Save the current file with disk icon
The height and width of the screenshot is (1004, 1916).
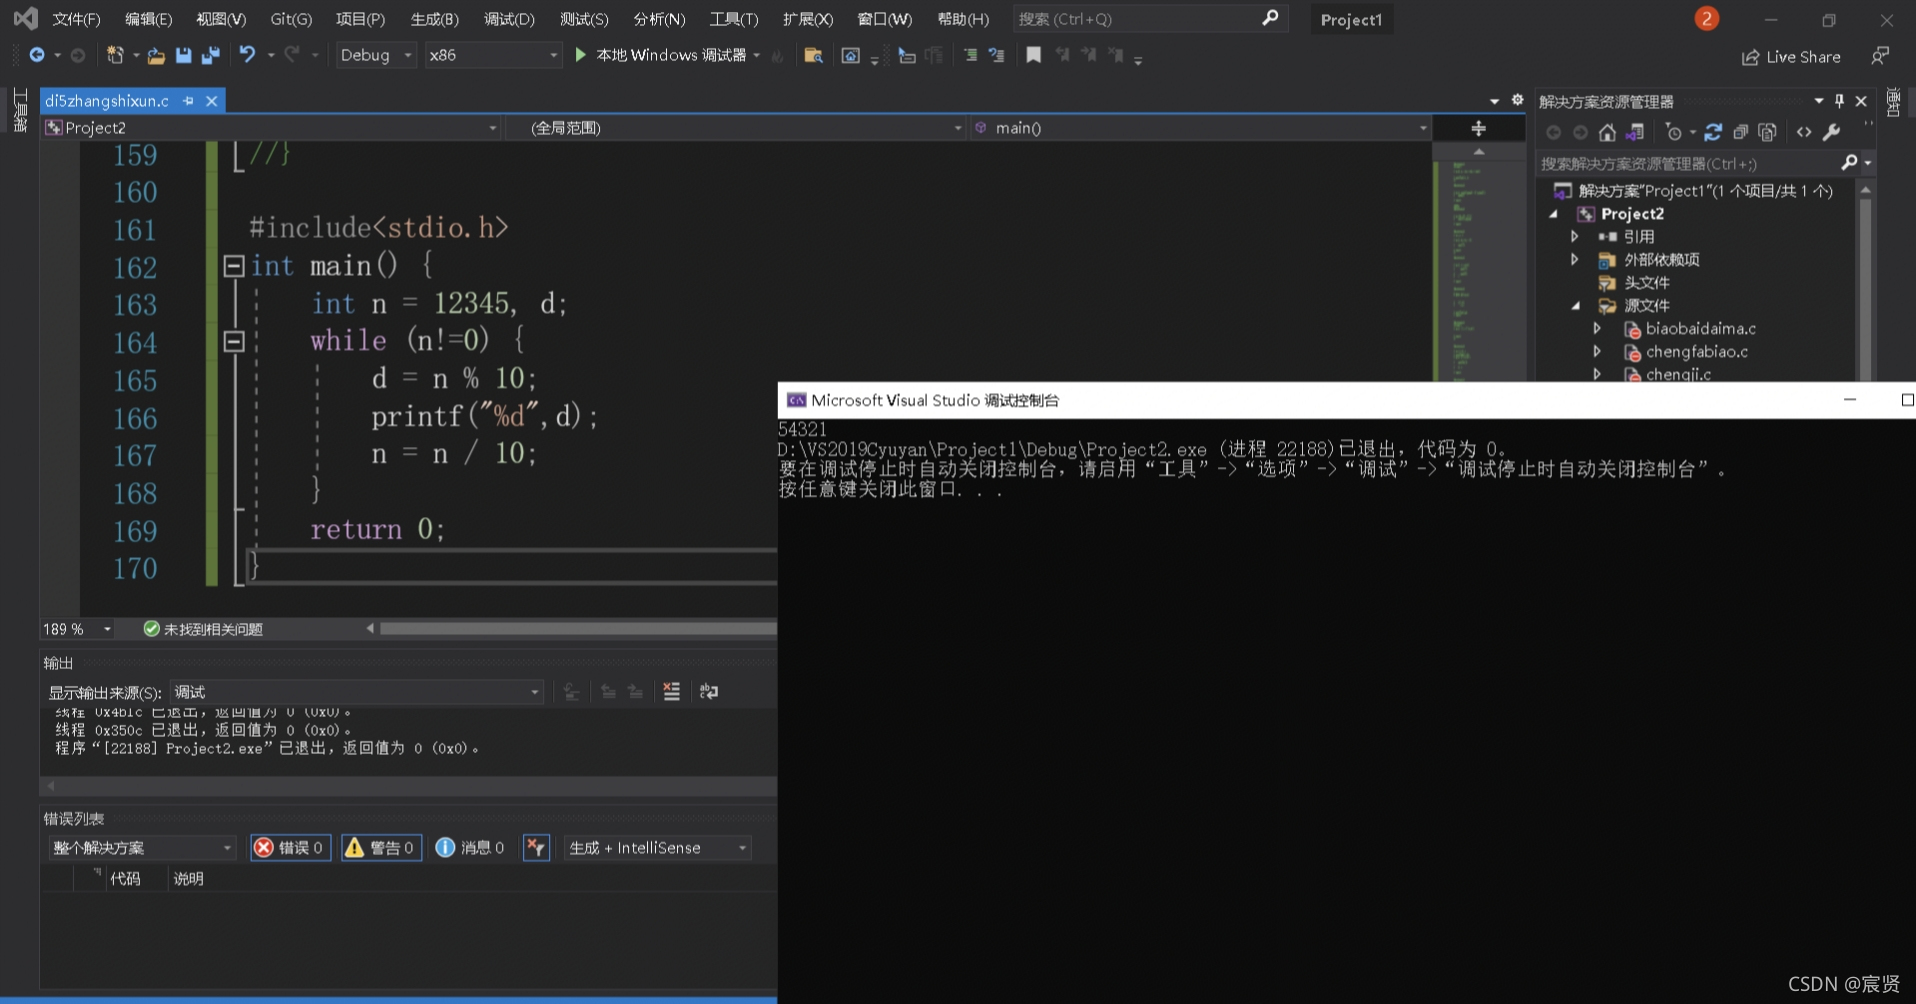click(183, 56)
